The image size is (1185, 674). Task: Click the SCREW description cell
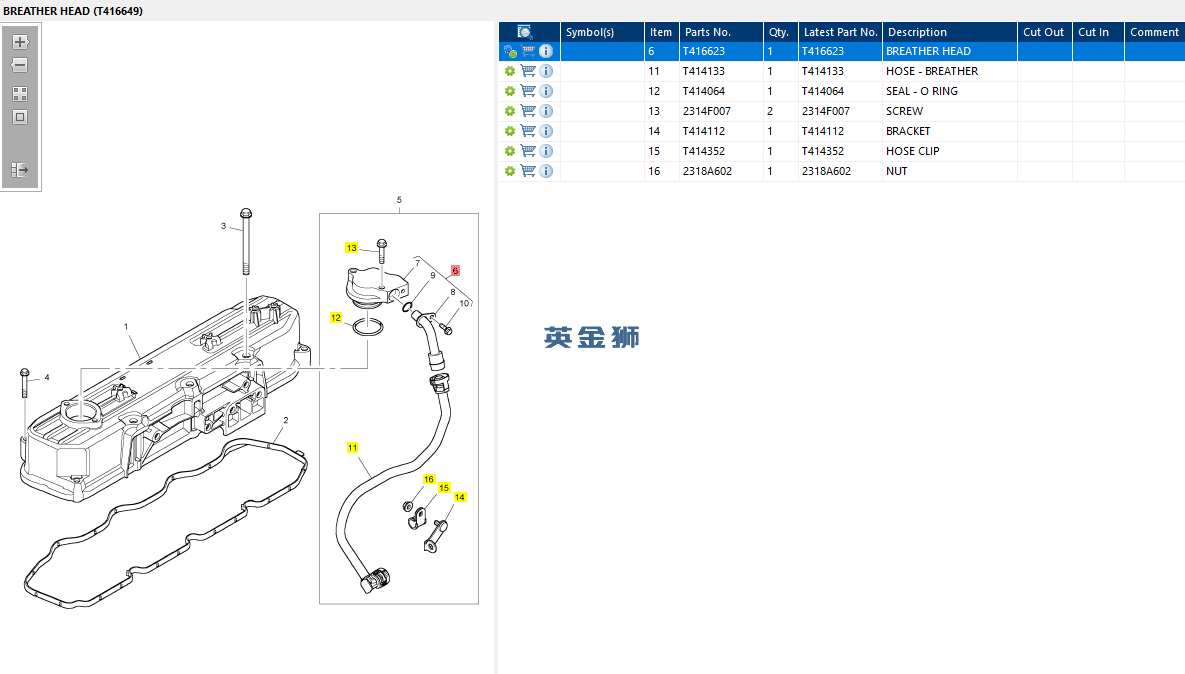pos(949,111)
